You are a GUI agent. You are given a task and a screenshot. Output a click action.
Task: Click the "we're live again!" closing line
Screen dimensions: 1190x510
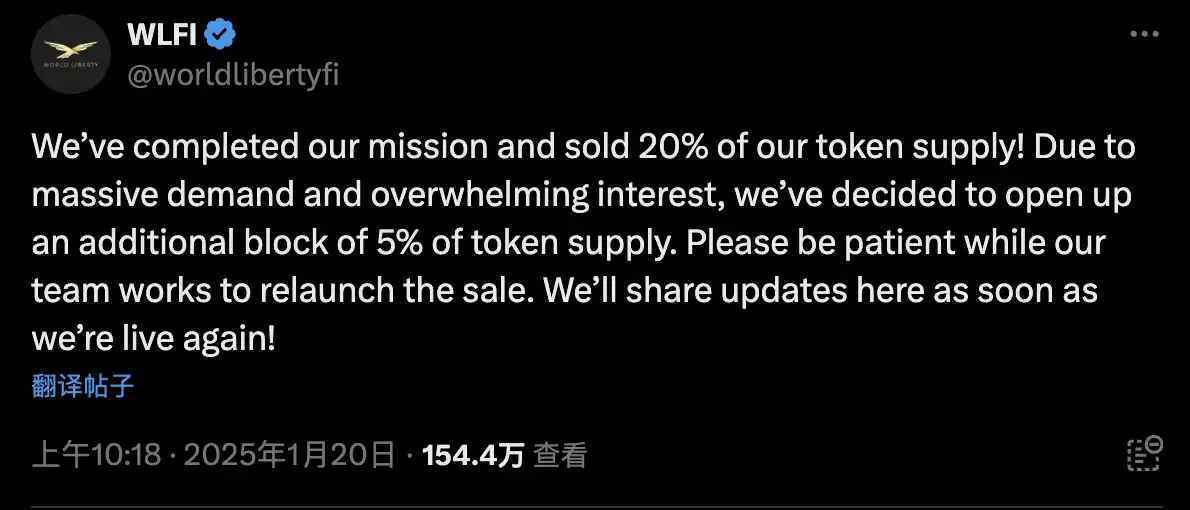pos(153,339)
